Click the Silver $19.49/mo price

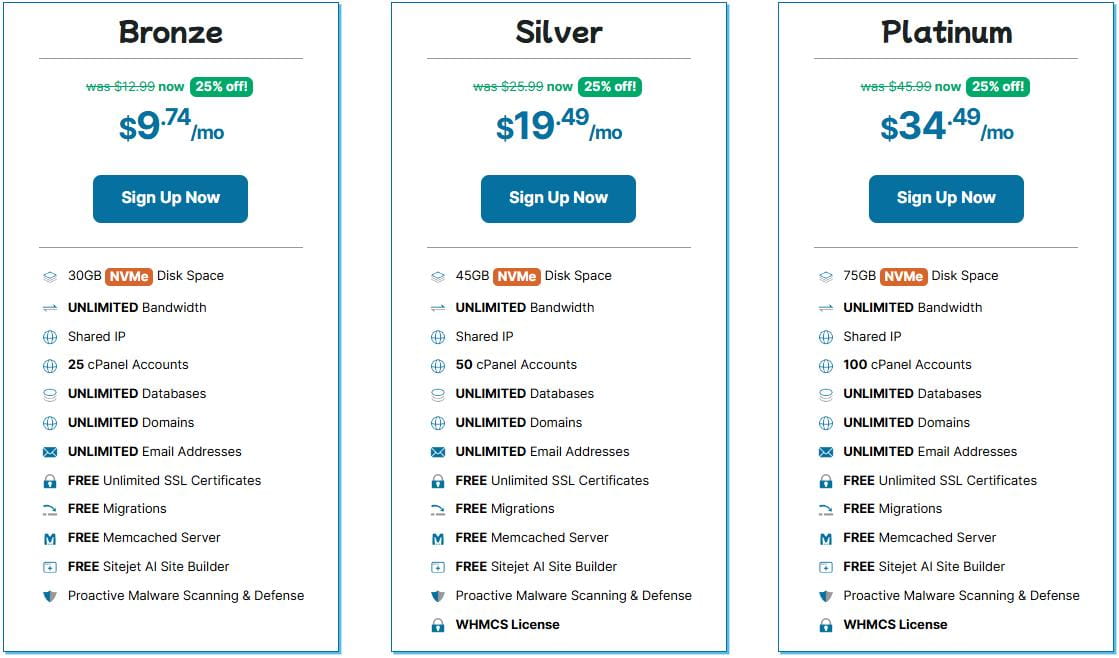point(558,127)
